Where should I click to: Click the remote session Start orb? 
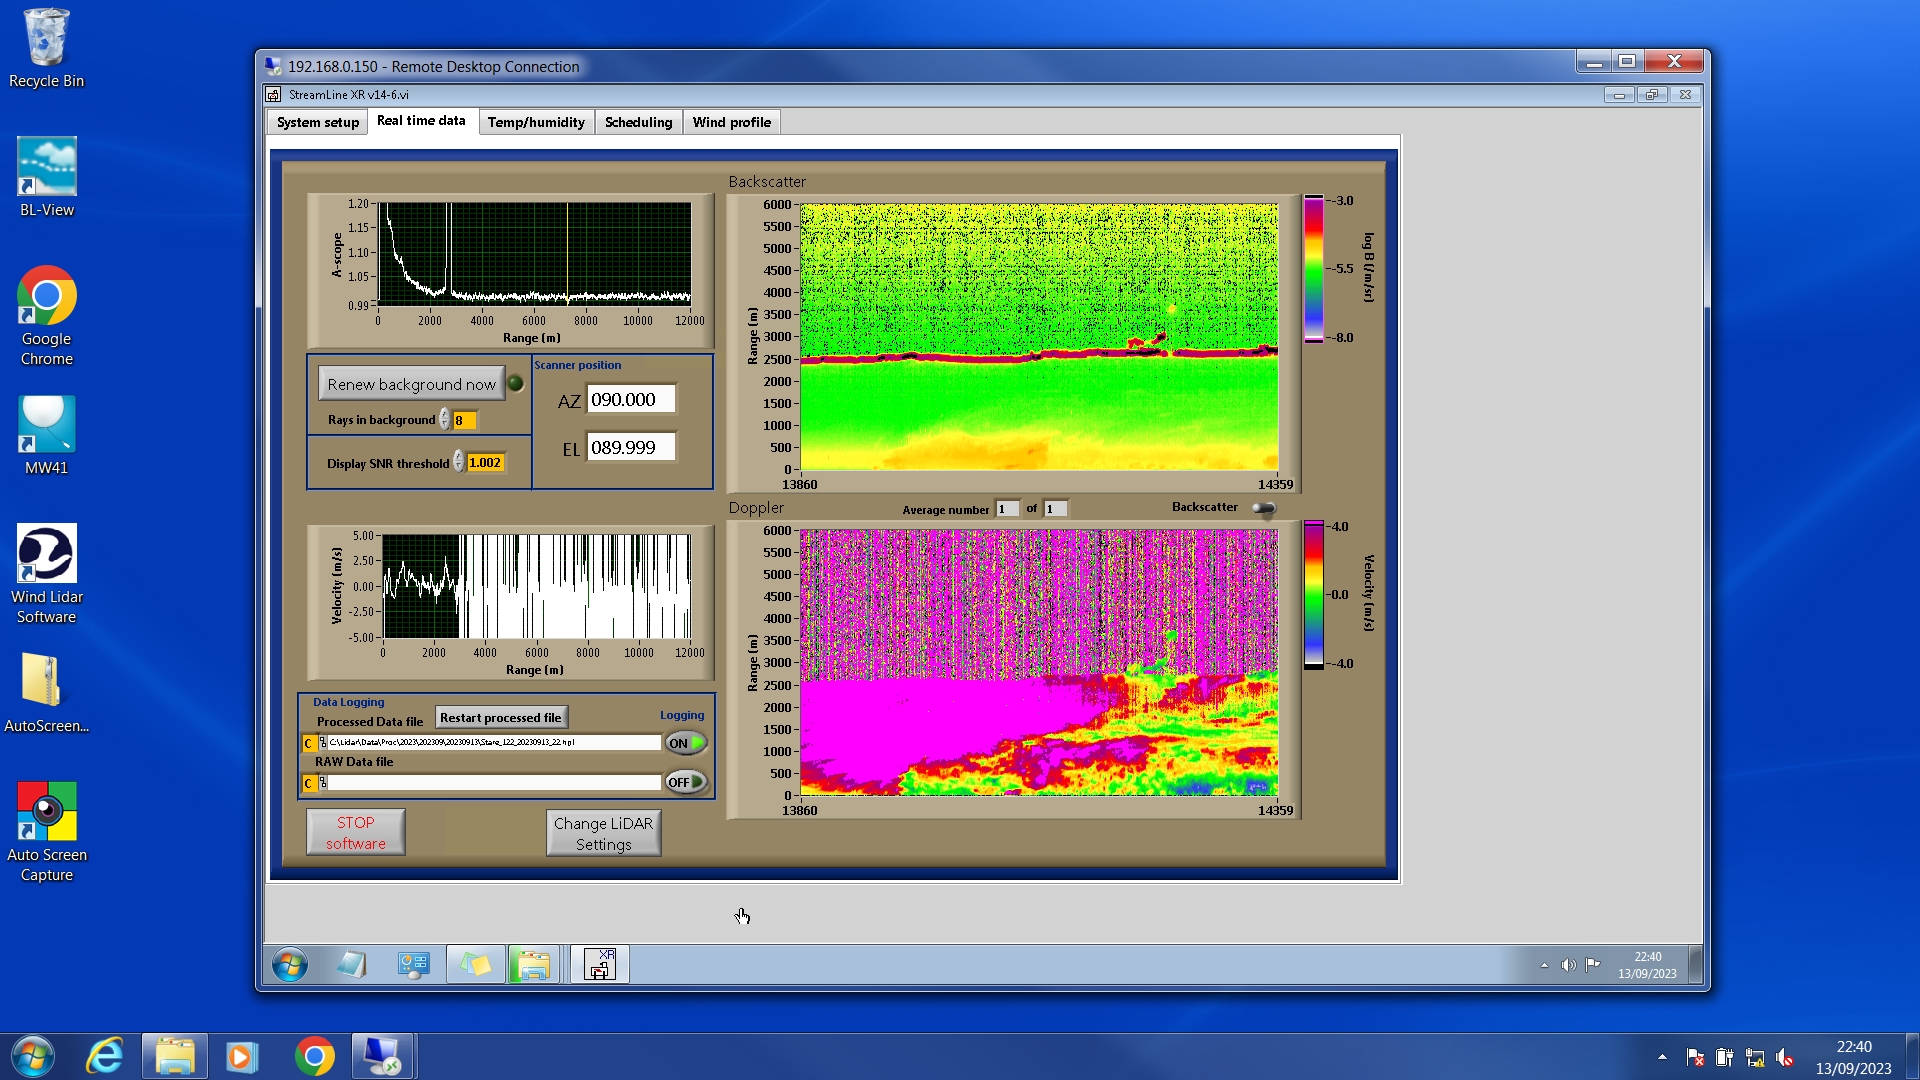(290, 965)
